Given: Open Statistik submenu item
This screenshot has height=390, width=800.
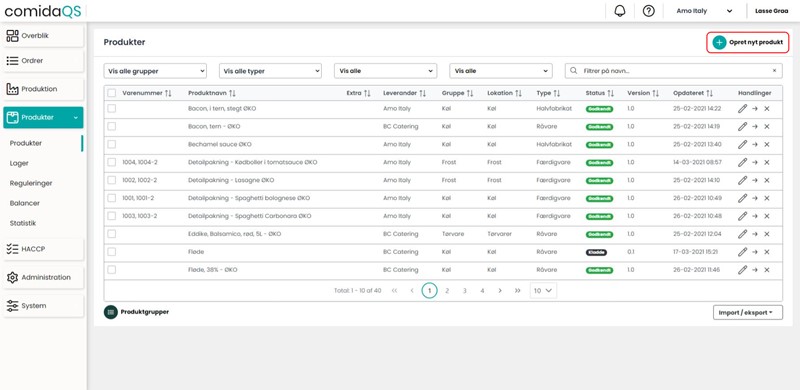Looking at the screenshot, I should 23,223.
